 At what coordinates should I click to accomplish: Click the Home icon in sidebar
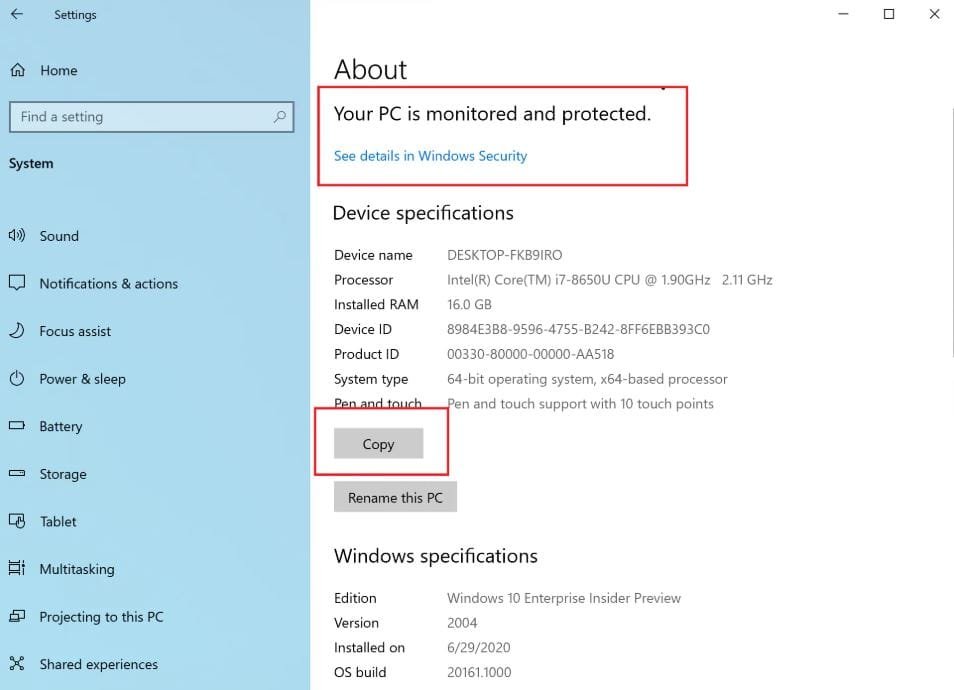point(17,70)
